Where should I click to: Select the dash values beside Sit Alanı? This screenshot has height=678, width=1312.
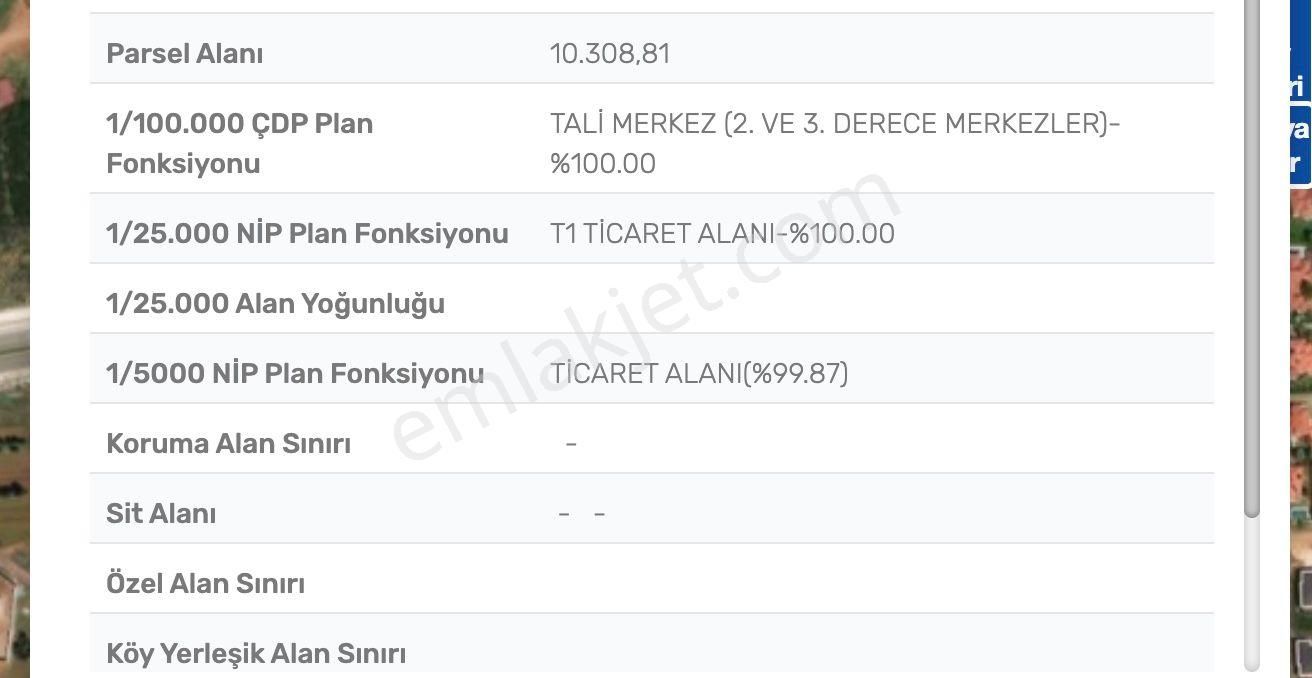pos(582,512)
